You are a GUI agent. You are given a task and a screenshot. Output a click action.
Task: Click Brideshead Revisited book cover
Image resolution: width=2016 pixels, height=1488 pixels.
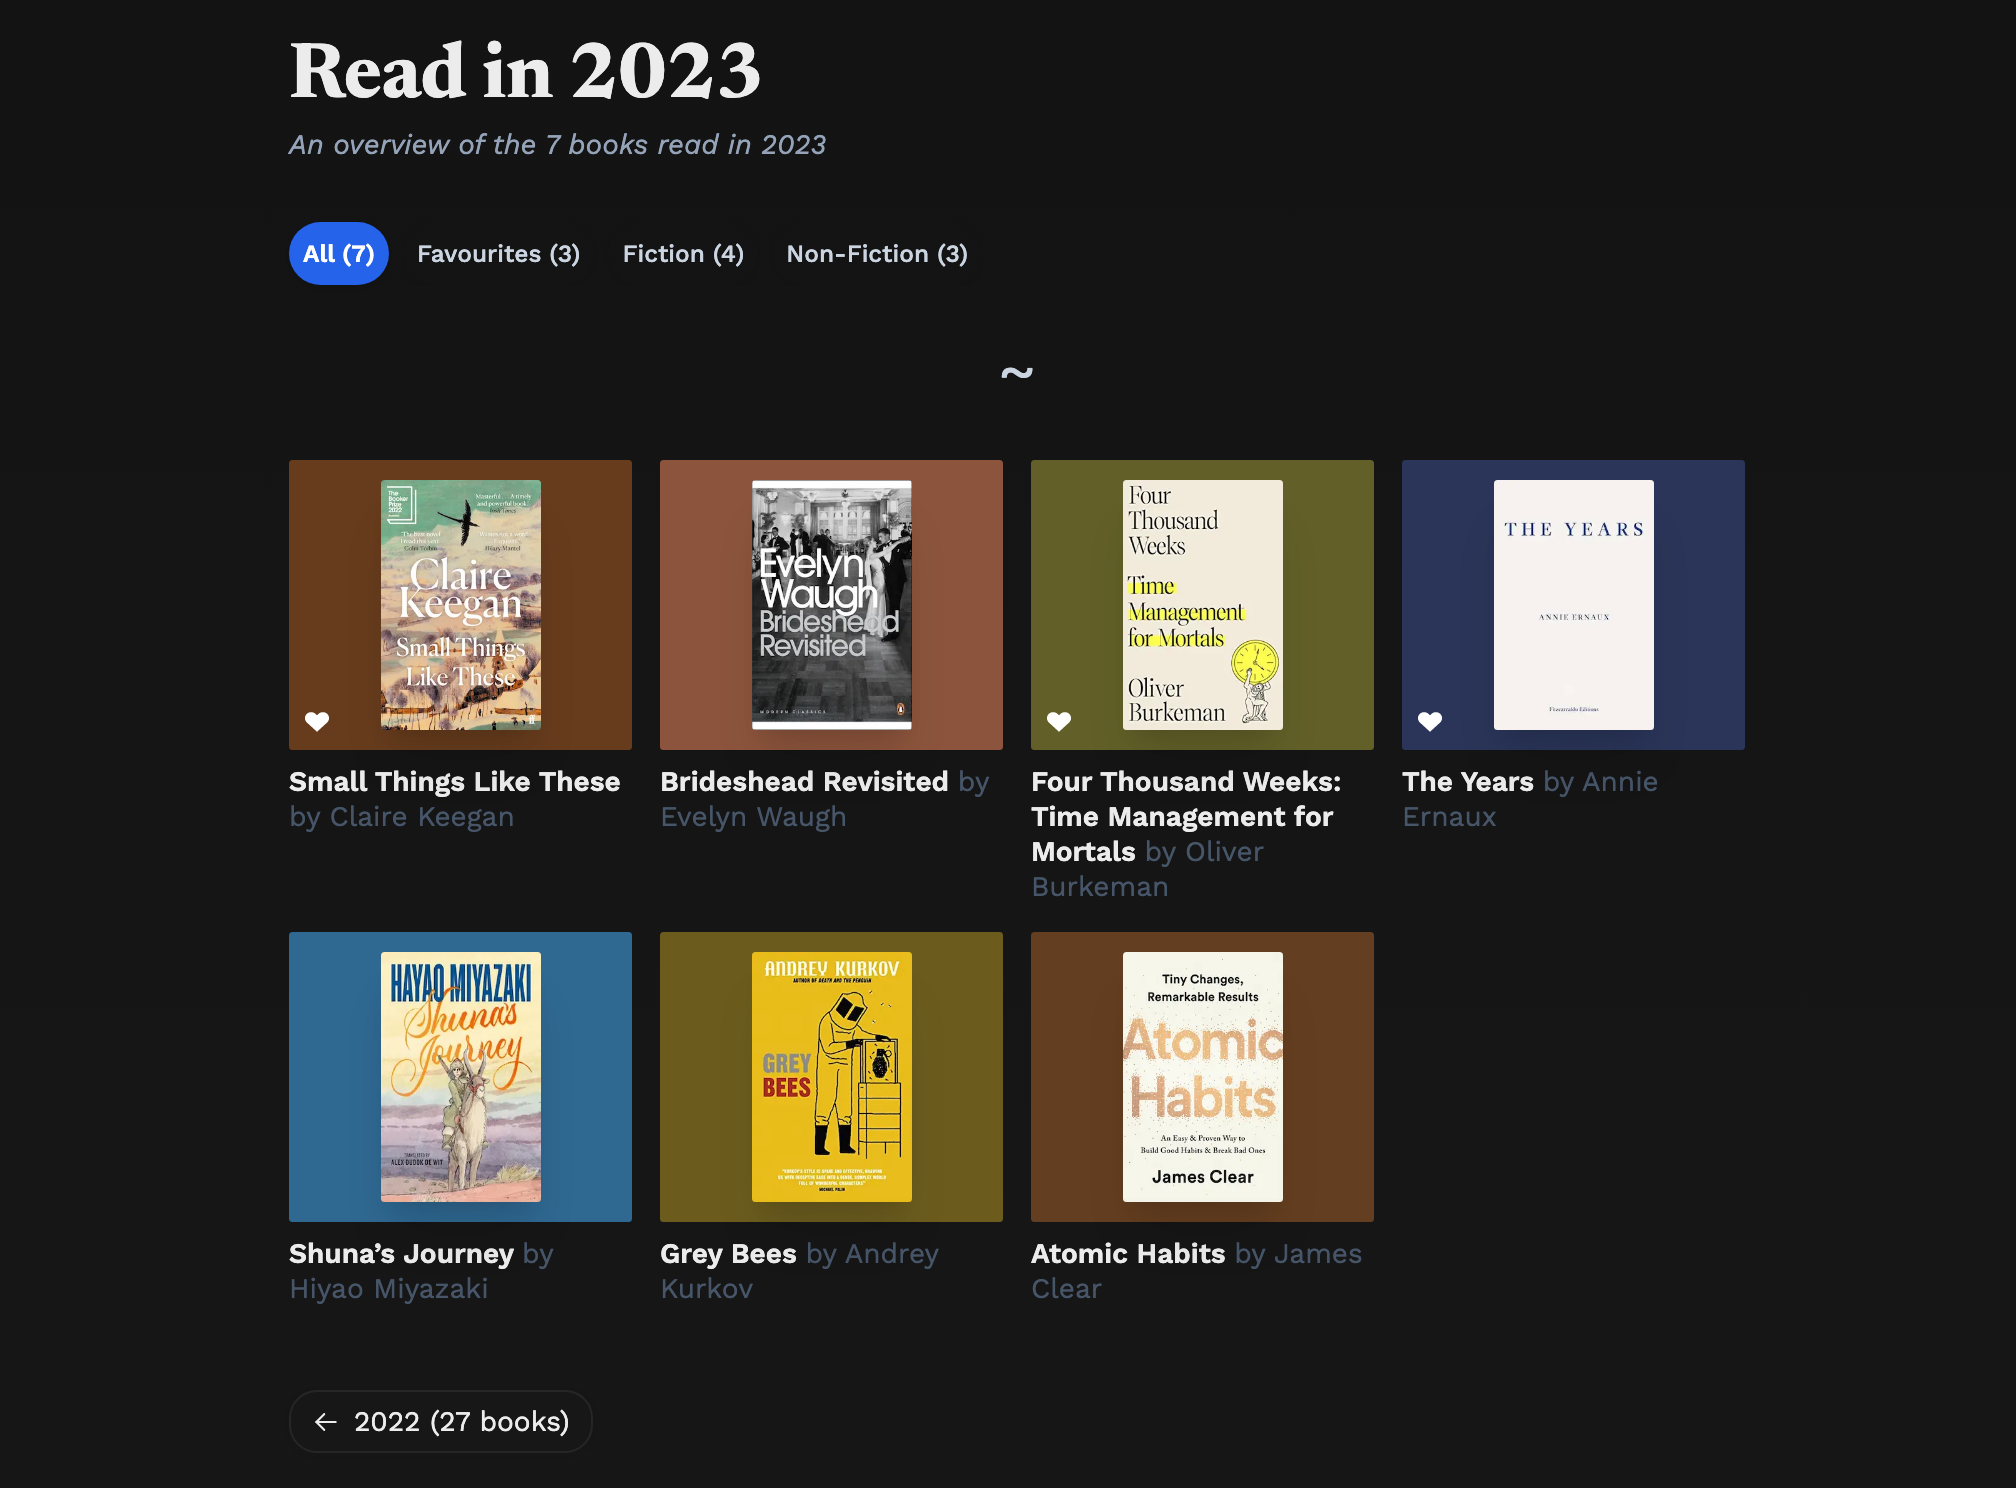pos(832,605)
